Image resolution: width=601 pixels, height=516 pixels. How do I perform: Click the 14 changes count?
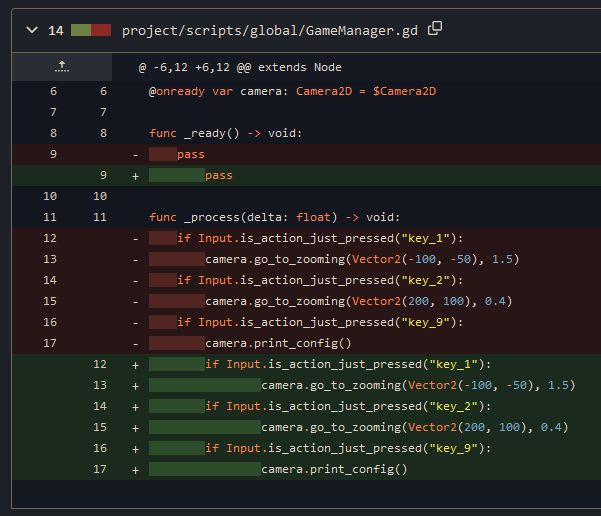coord(56,30)
